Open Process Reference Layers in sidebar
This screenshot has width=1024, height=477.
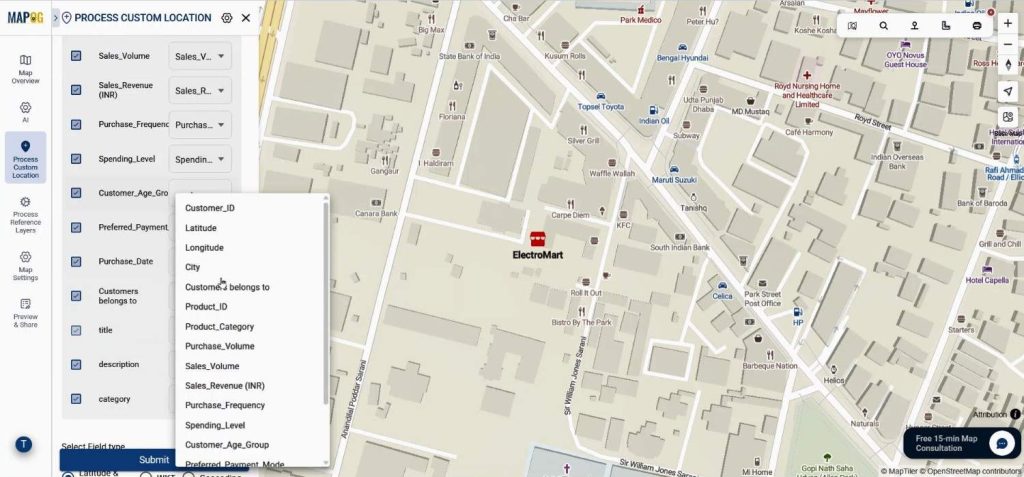coord(25,215)
